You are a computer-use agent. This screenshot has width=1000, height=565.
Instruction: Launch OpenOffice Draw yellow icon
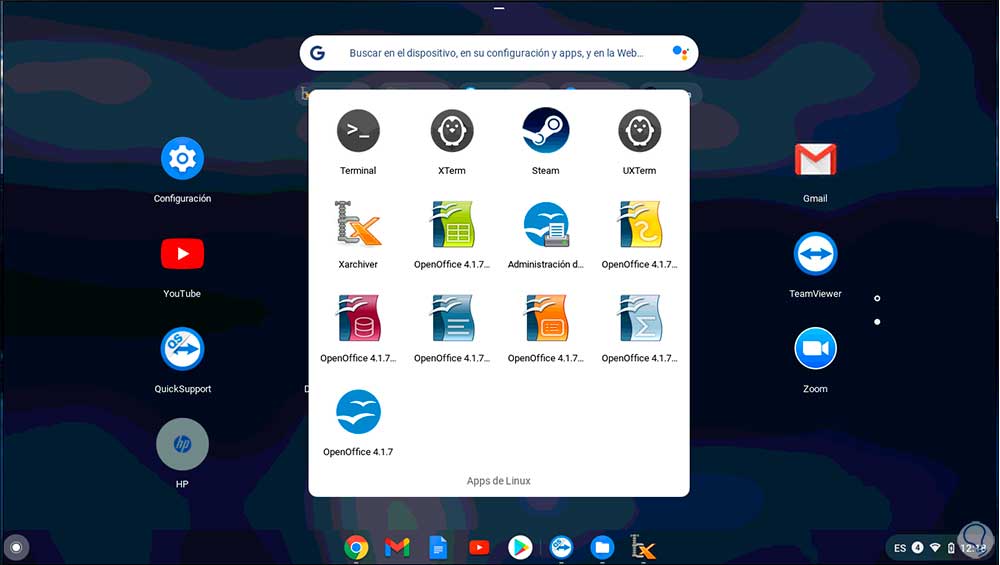(639, 224)
